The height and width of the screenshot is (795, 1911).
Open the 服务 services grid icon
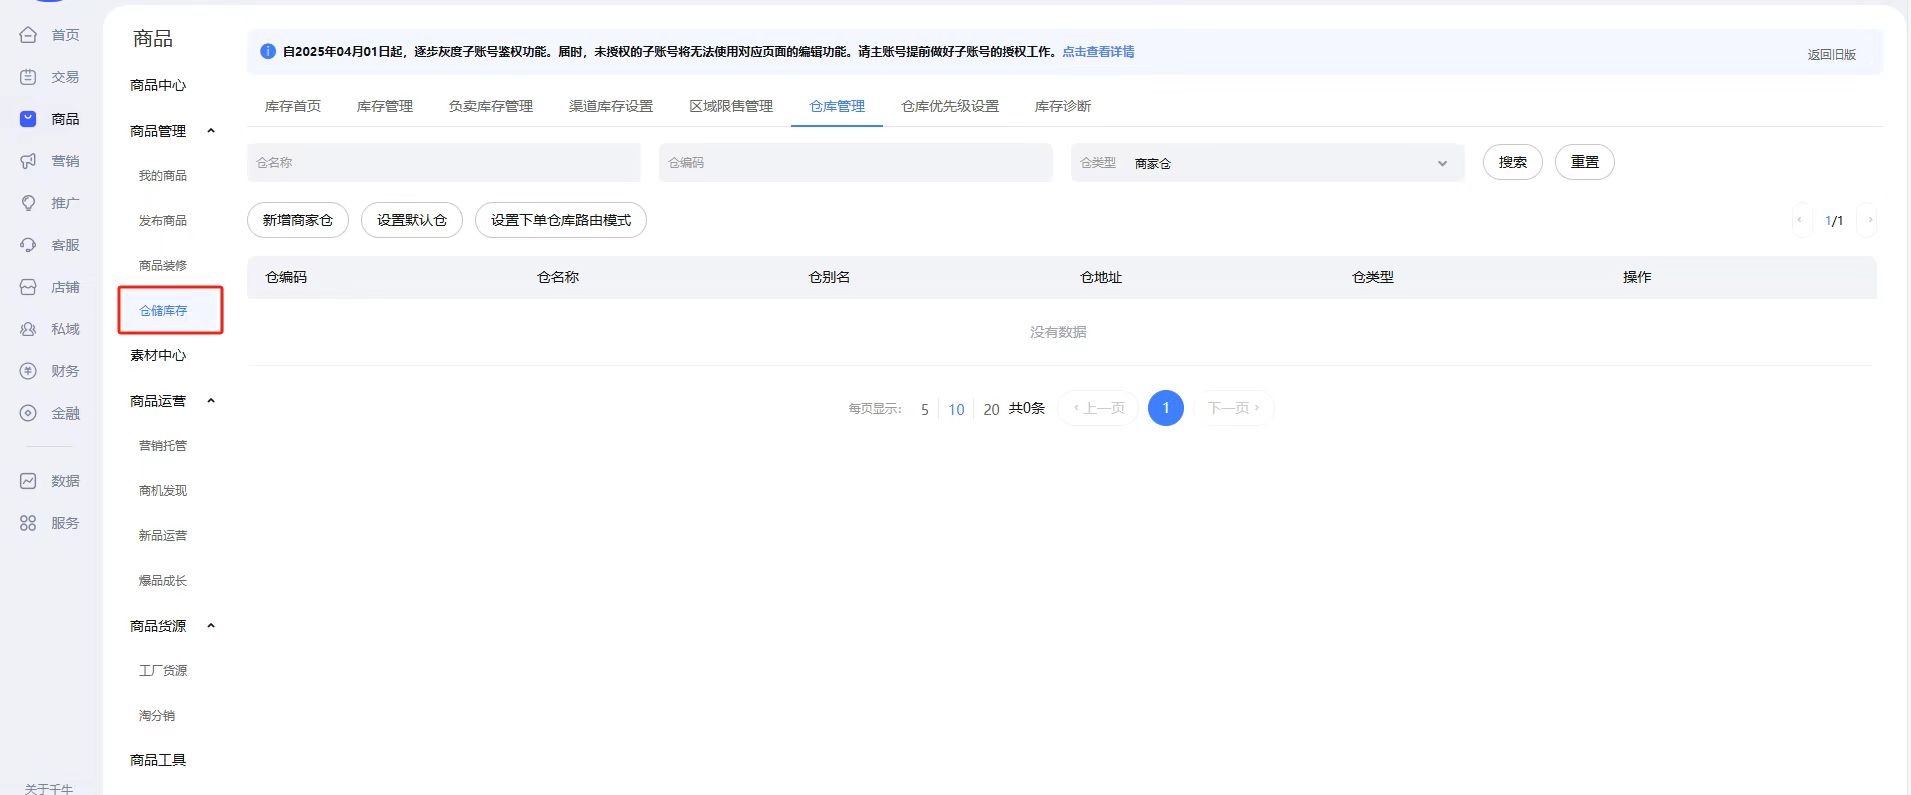[28, 523]
